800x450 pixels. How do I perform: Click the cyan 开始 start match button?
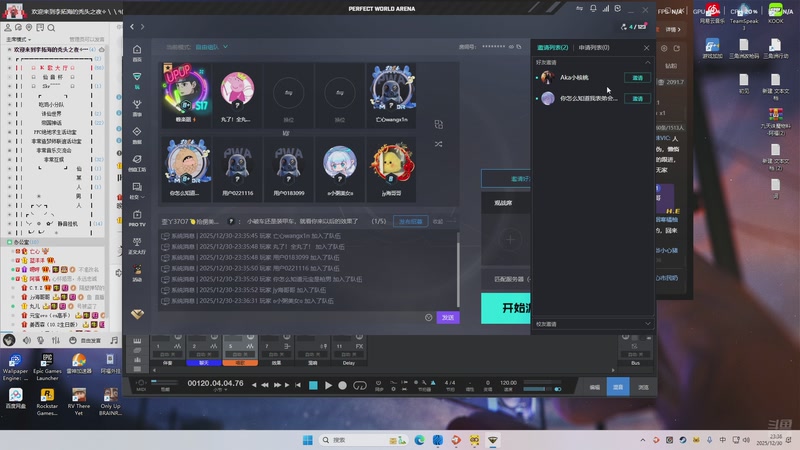tap(506, 308)
